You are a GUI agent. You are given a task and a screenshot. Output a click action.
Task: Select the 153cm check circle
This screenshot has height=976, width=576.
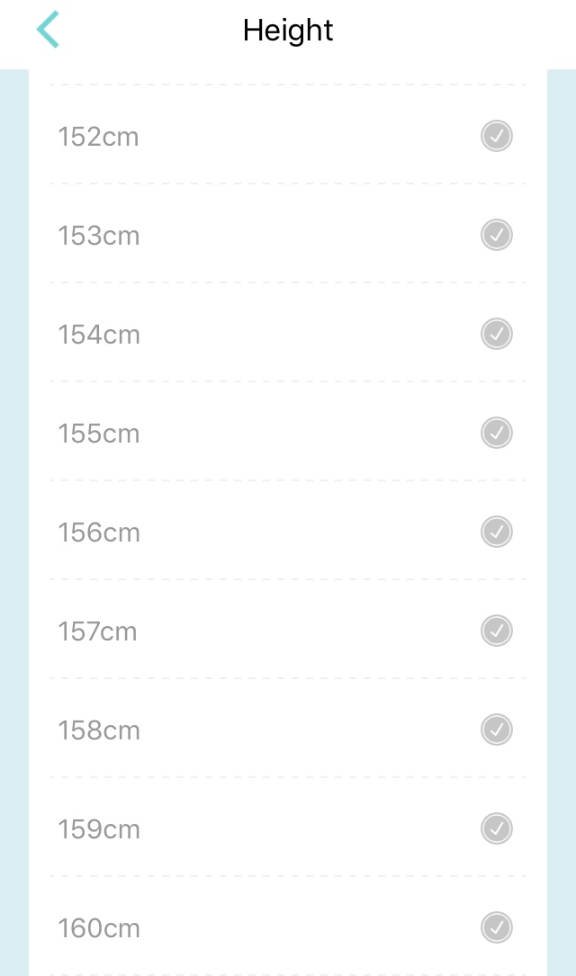coord(496,235)
